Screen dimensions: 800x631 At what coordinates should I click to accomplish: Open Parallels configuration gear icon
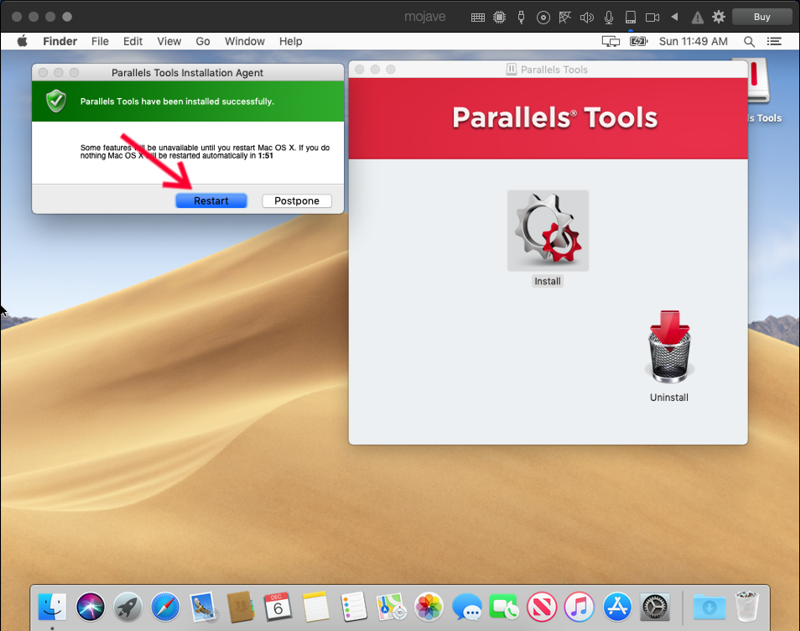(x=718, y=17)
